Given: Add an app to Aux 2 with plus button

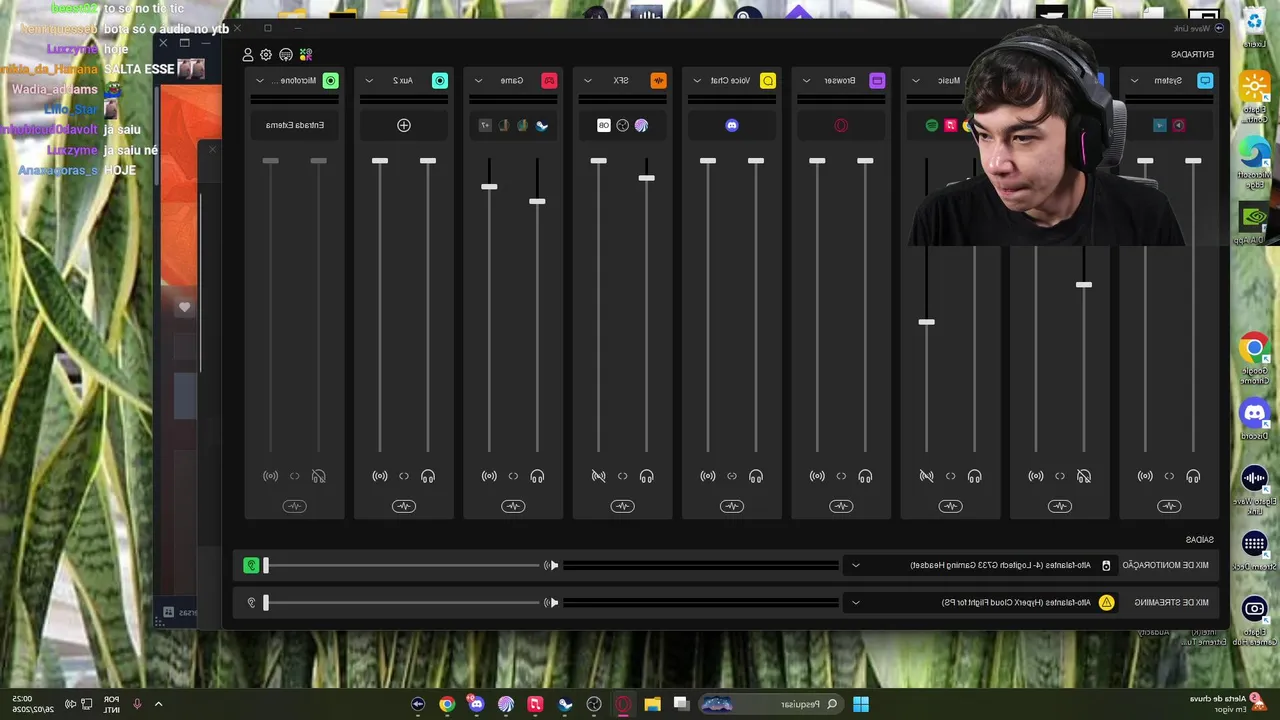Looking at the screenshot, I should (x=404, y=125).
